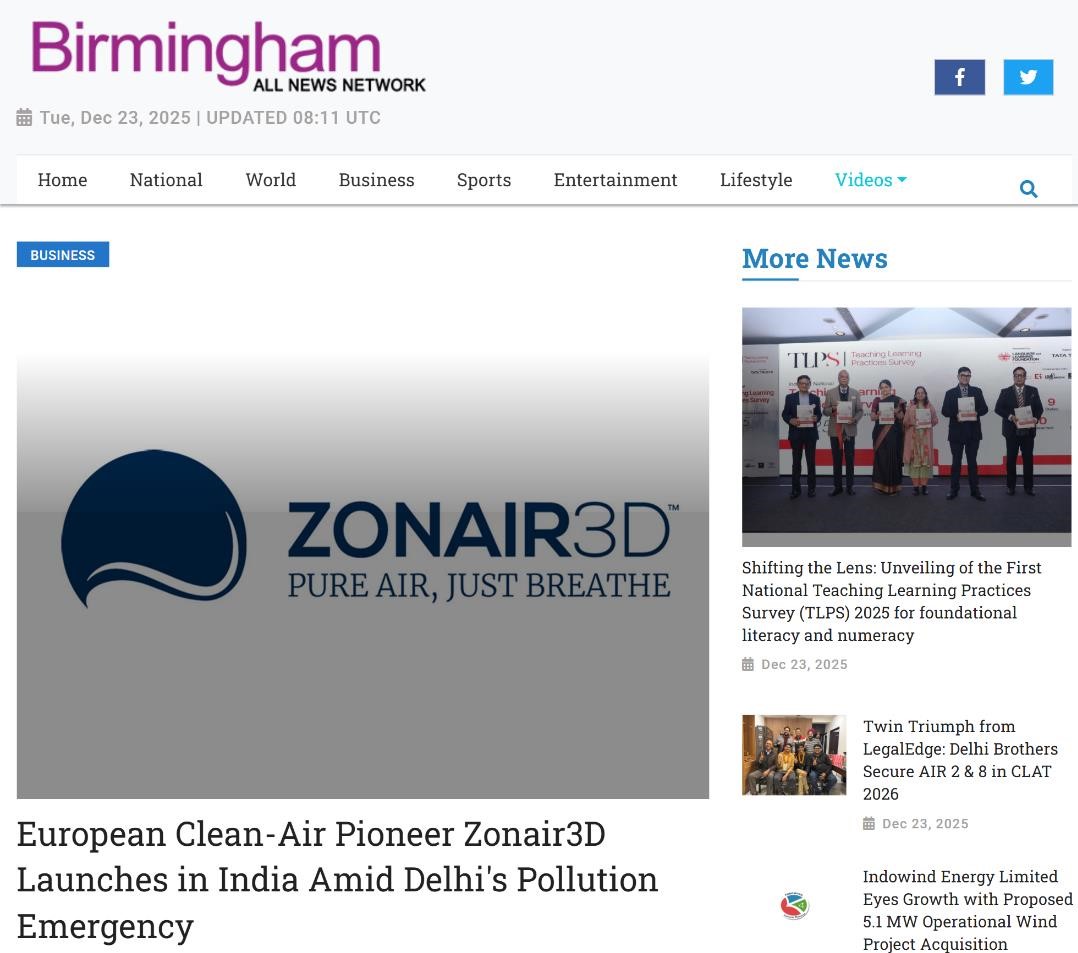1078x953 pixels.
Task: Open the Facebook page icon
Action: pos(959,77)
